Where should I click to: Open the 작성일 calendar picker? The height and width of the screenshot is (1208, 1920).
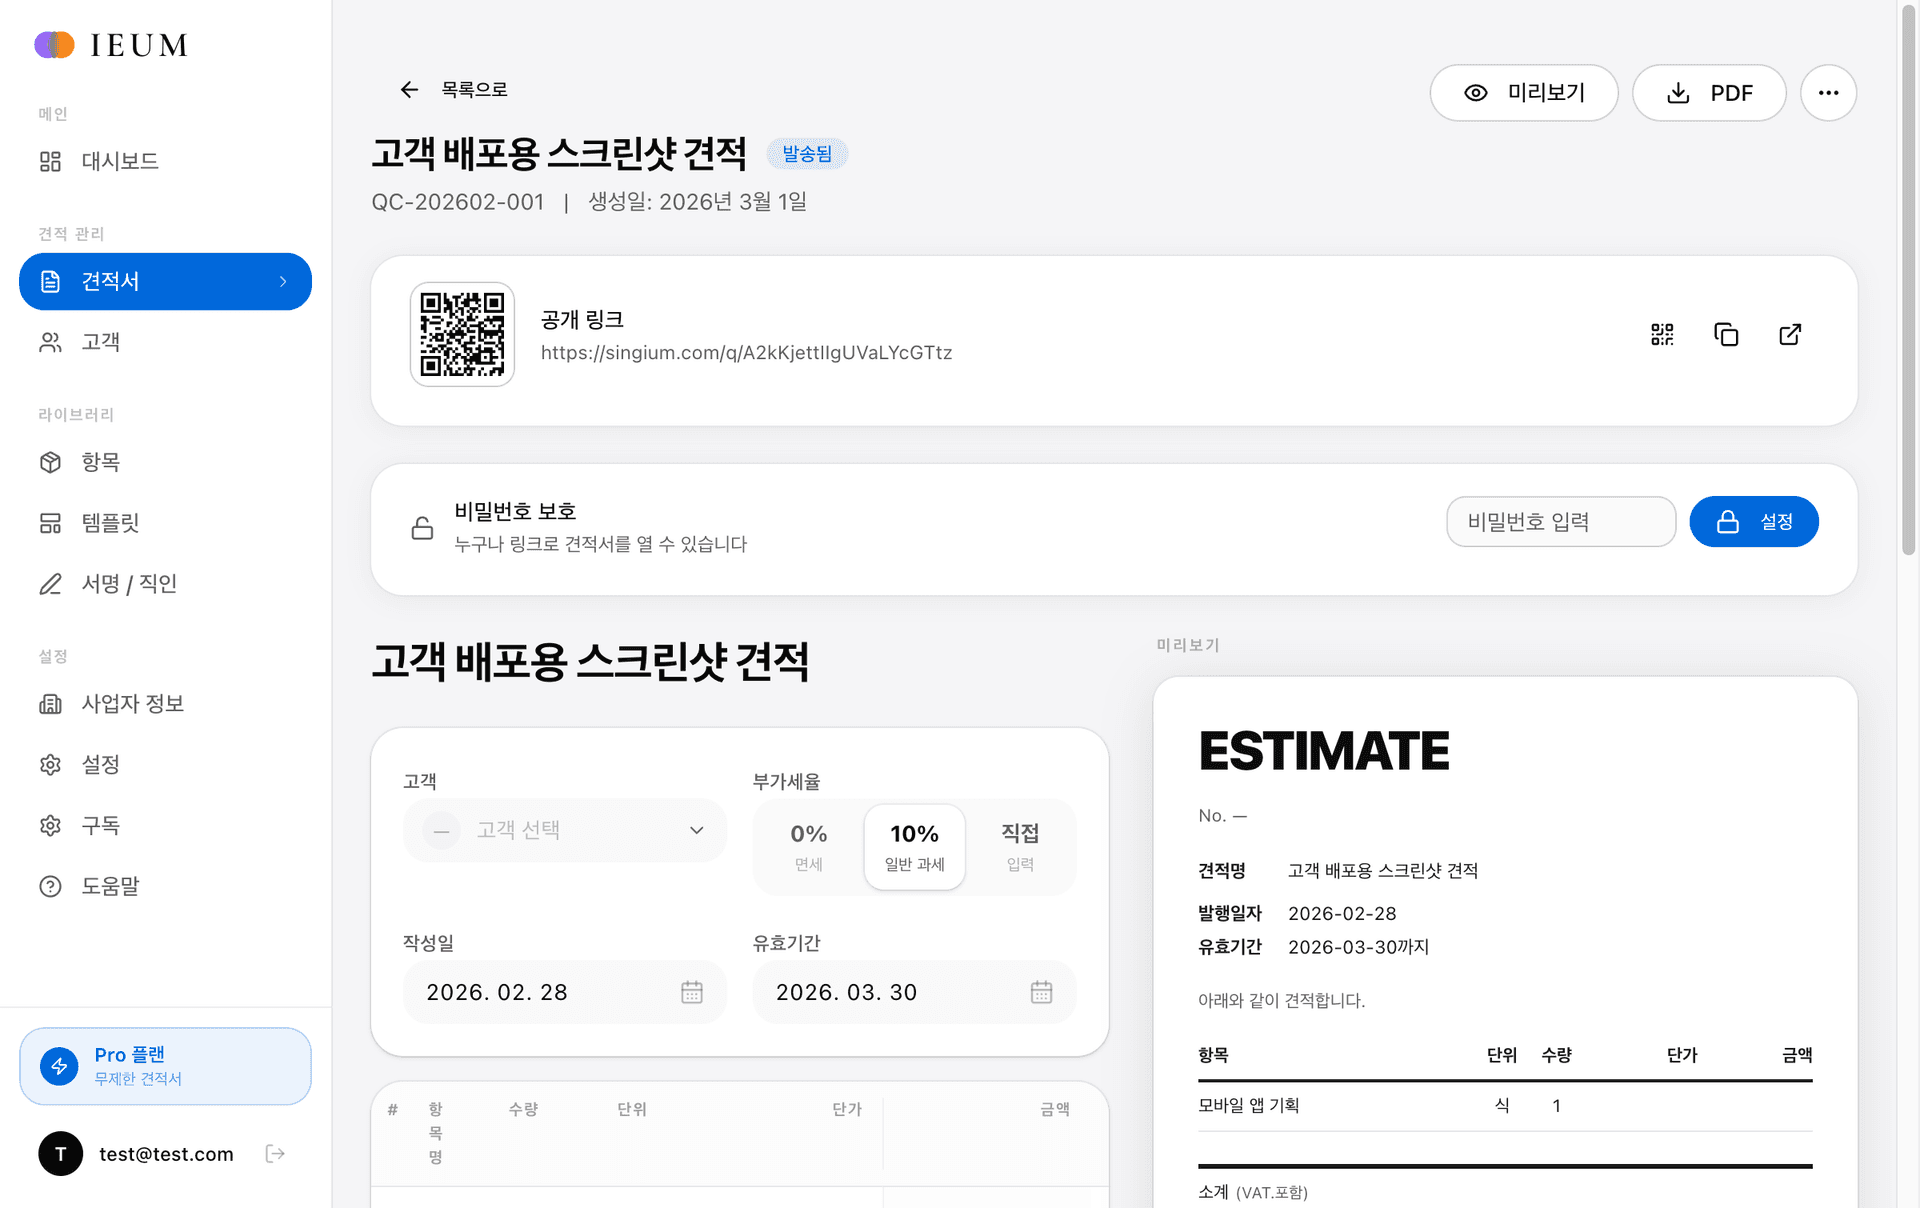coord(690,992)
